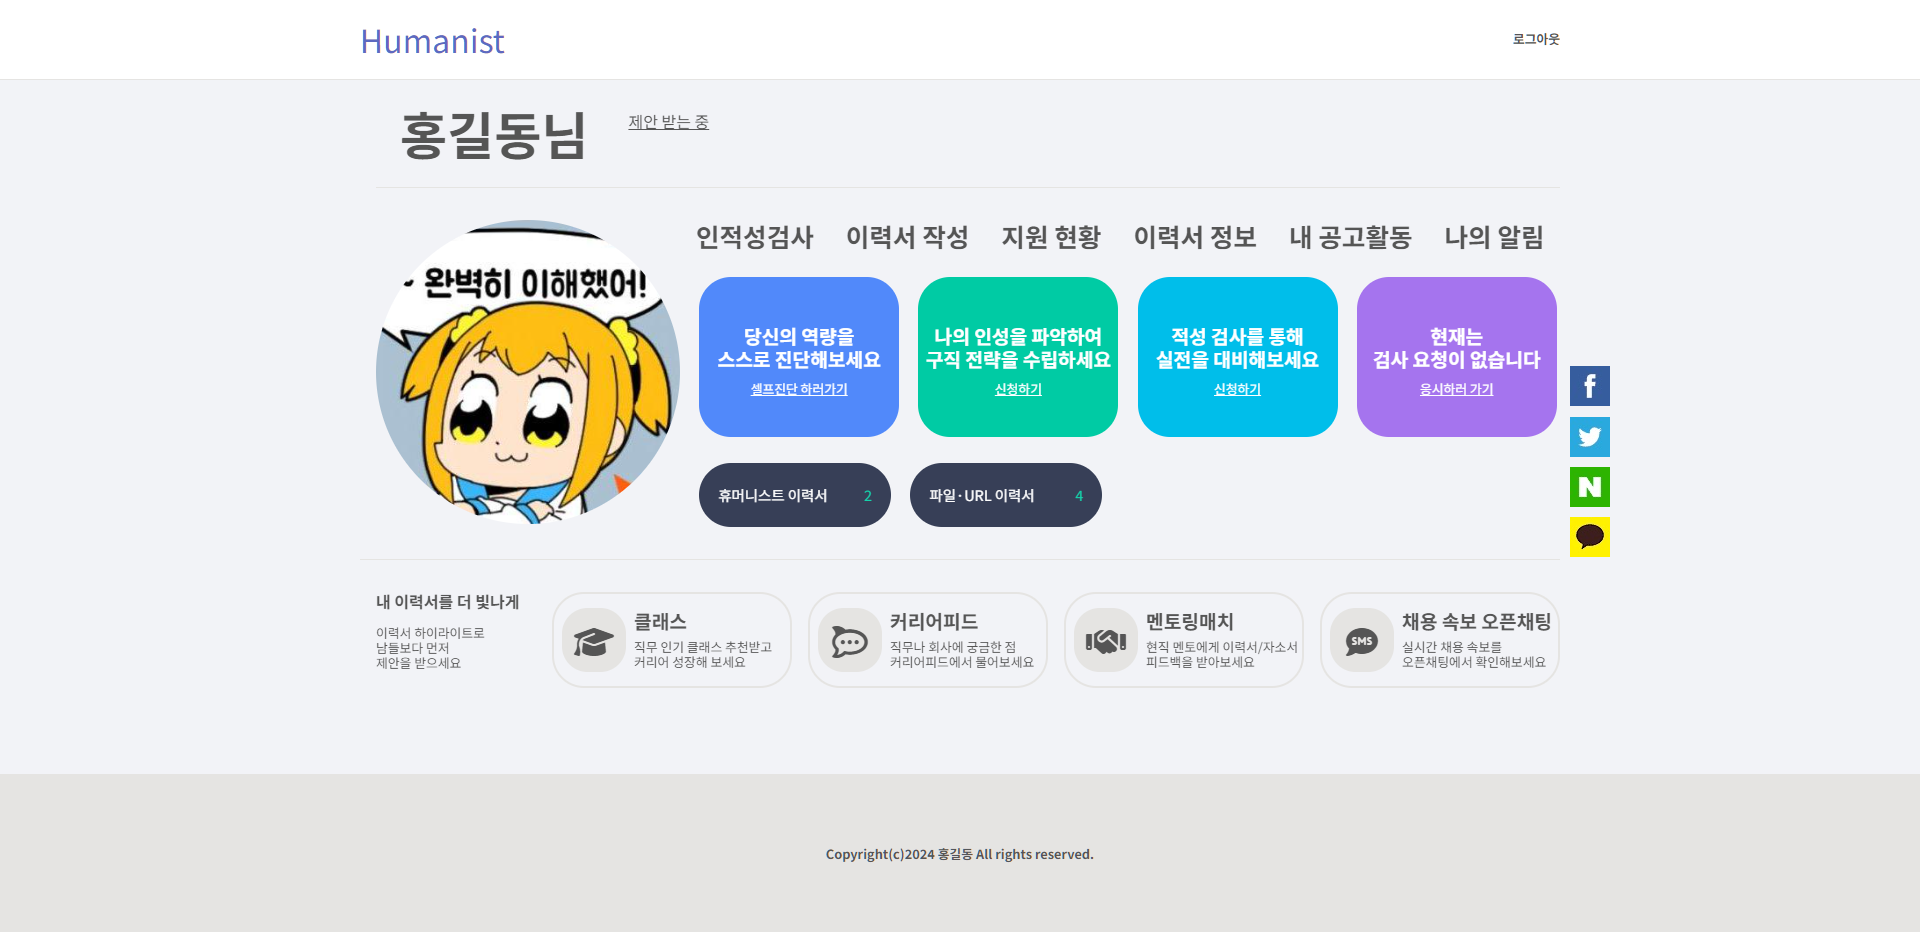Click the graduation cap 클래스 icon
This screenshot has height=932, width=1920.
pyautogui.click(x=594, y=640)
